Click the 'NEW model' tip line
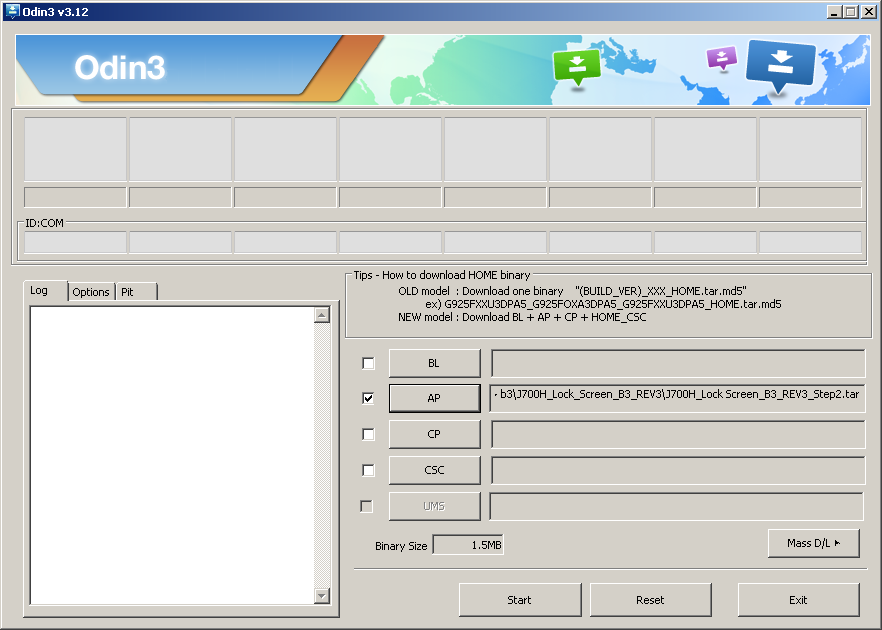 point(522,317)
